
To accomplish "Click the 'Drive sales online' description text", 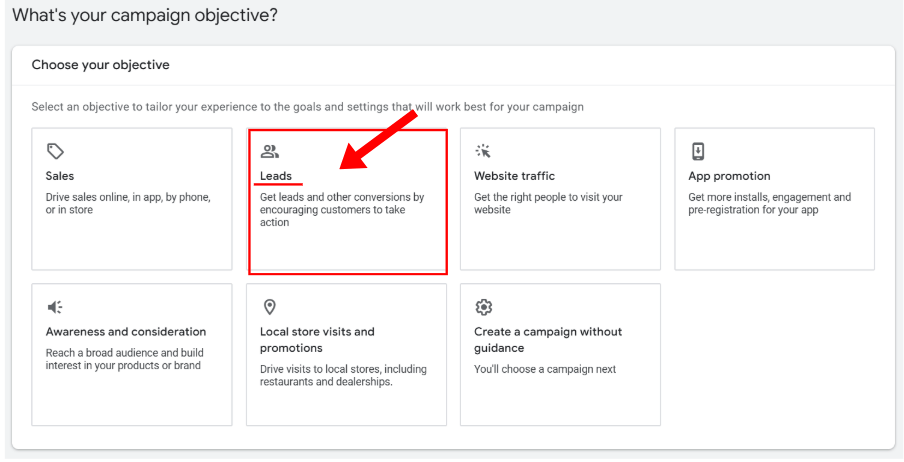I will click(128, 203).
